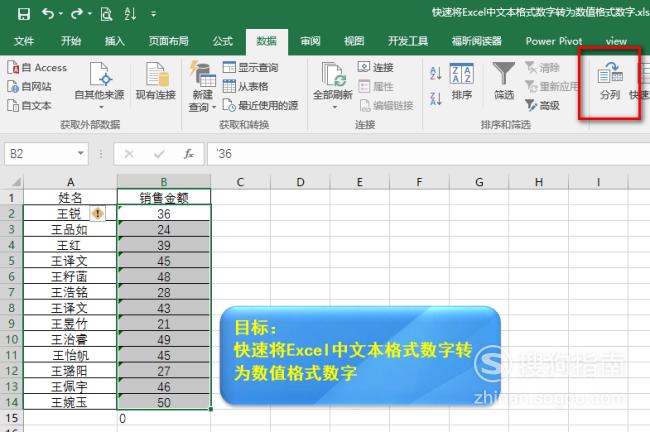
Task: Expand the Name Box dropdown arrow
Action: [x=81, y=154]
